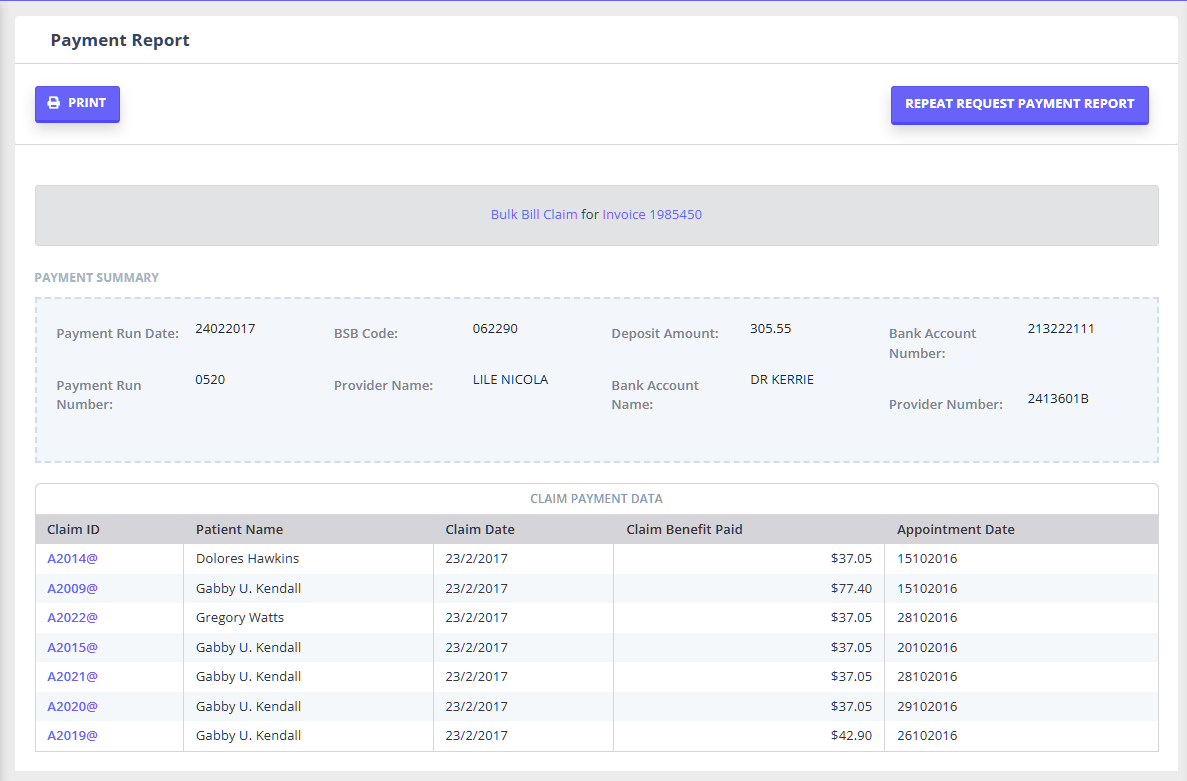
Task: Click the Claim ID column header
Action: point(73,530)
